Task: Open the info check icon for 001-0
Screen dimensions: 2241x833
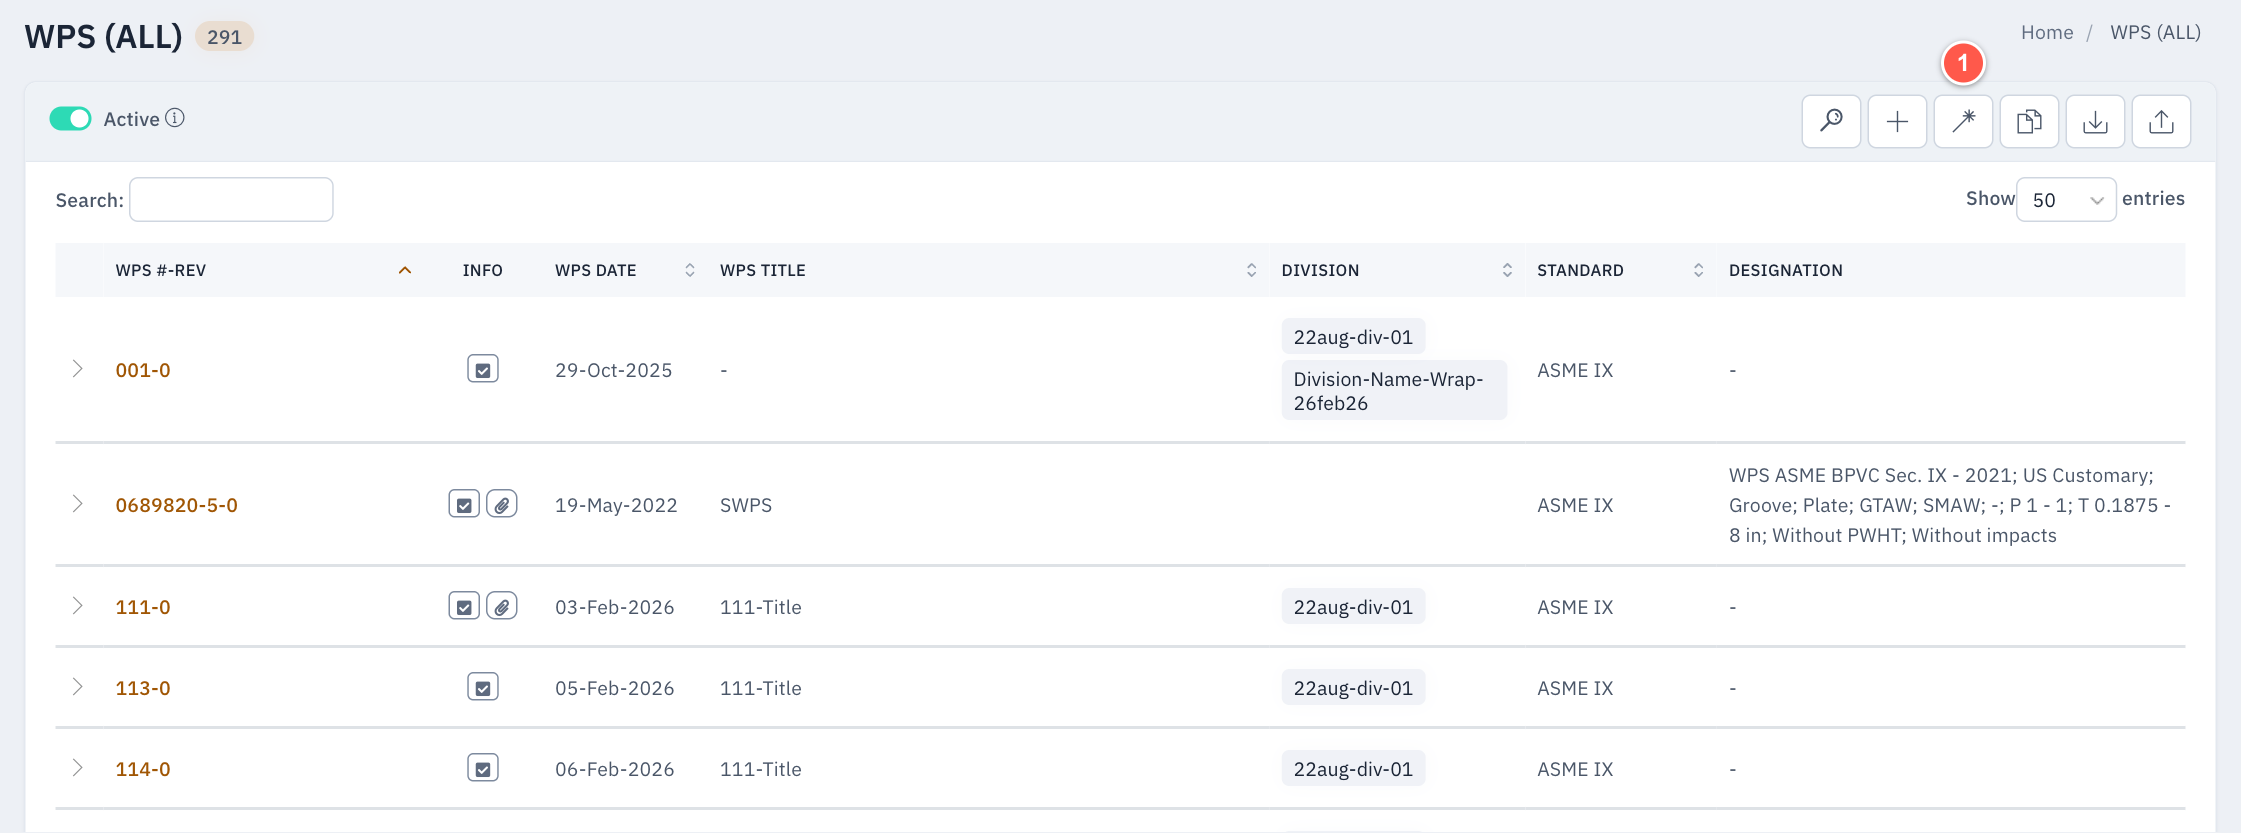Action: click(x=483, y=369)
